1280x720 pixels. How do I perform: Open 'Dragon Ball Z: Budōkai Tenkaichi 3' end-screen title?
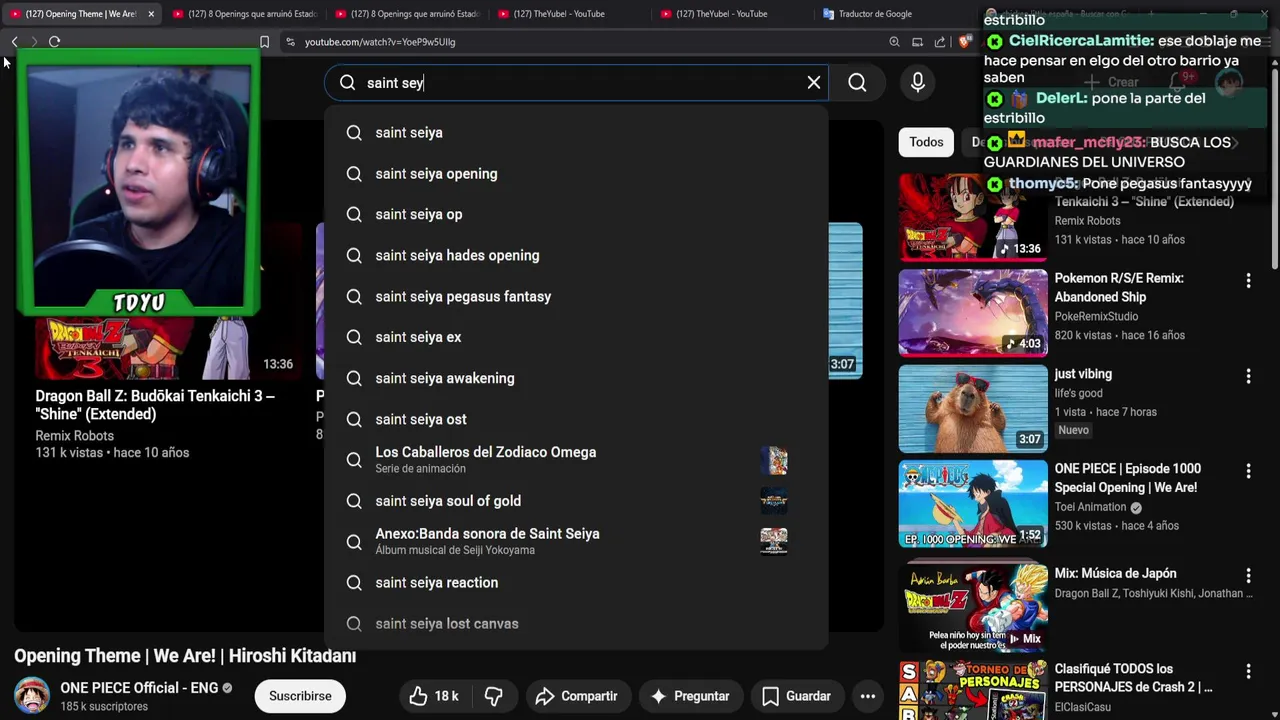[x=155, y=405]
